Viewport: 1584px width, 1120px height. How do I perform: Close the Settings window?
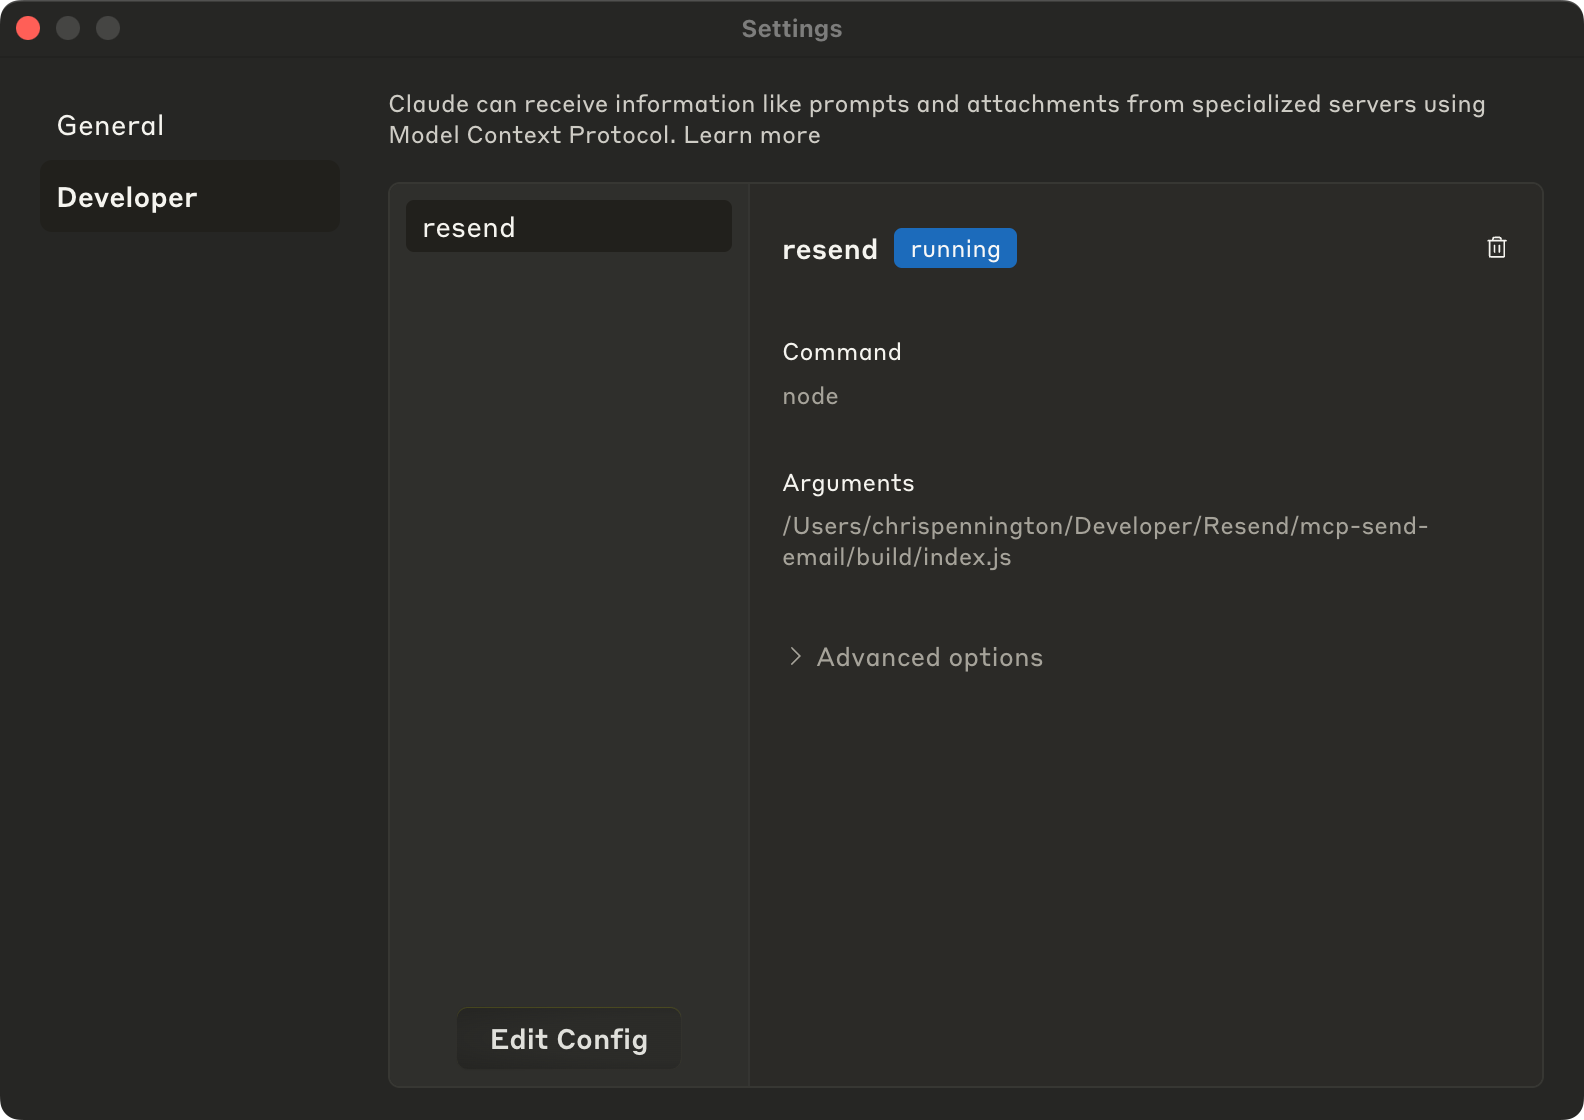point(28,28)
